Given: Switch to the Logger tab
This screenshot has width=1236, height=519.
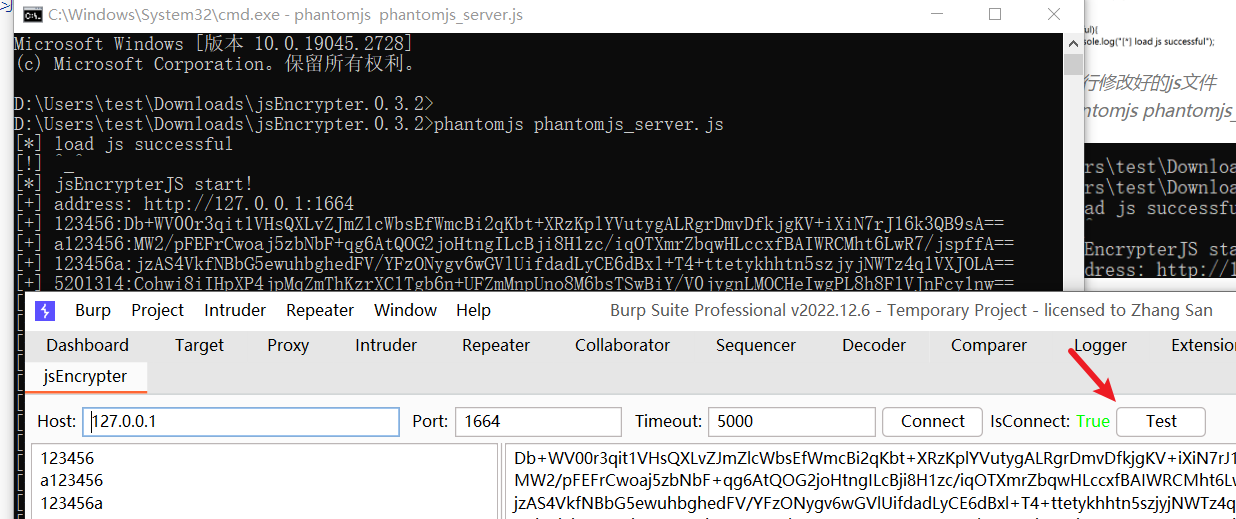Looking at the screenshot, I should pos(1100,345).
